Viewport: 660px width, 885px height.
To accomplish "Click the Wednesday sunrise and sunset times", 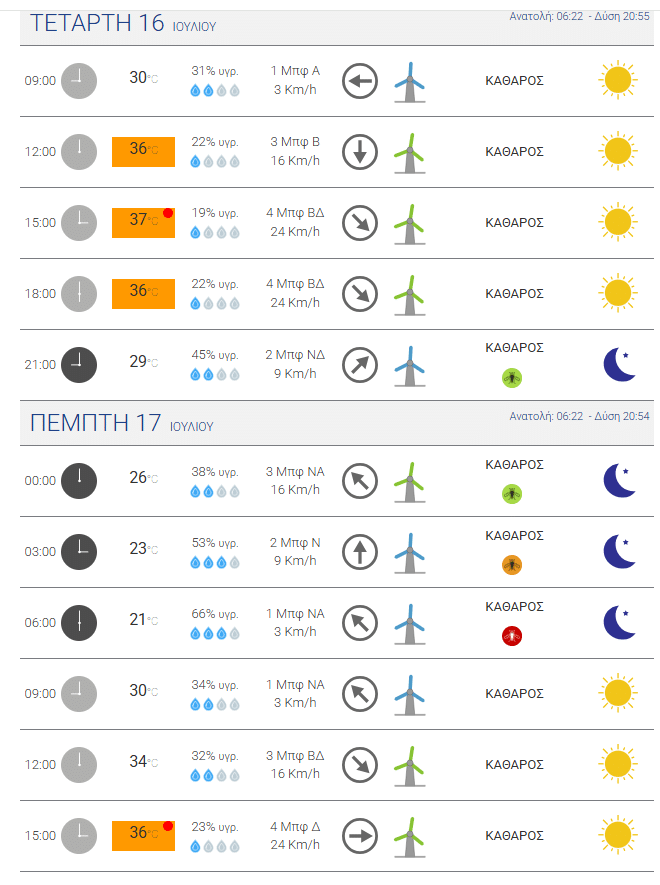I will [x=579, y=16].
